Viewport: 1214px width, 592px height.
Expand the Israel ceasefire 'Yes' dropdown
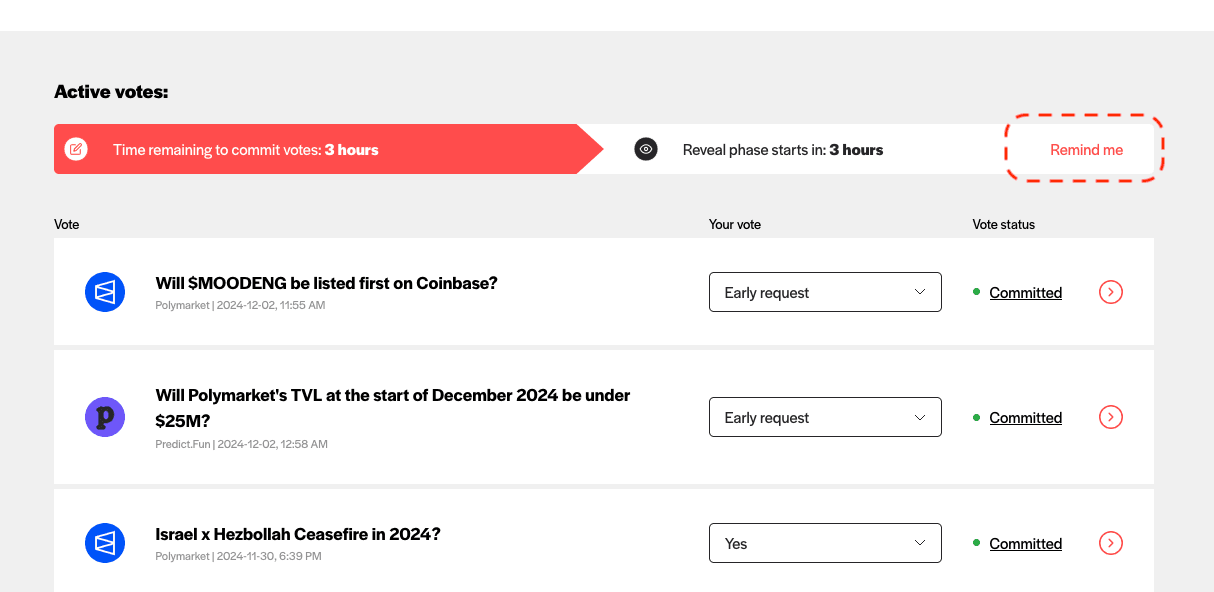coord(825,543)
